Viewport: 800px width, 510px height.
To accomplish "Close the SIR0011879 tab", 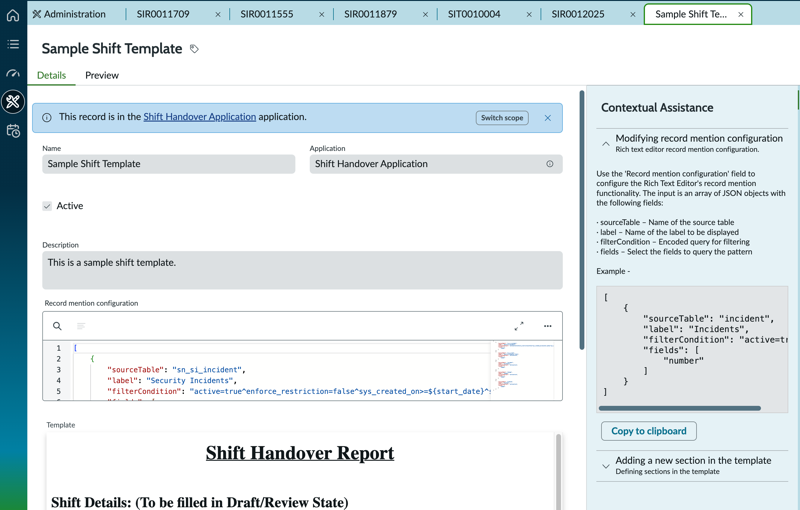I will click(x=426, y=15).
